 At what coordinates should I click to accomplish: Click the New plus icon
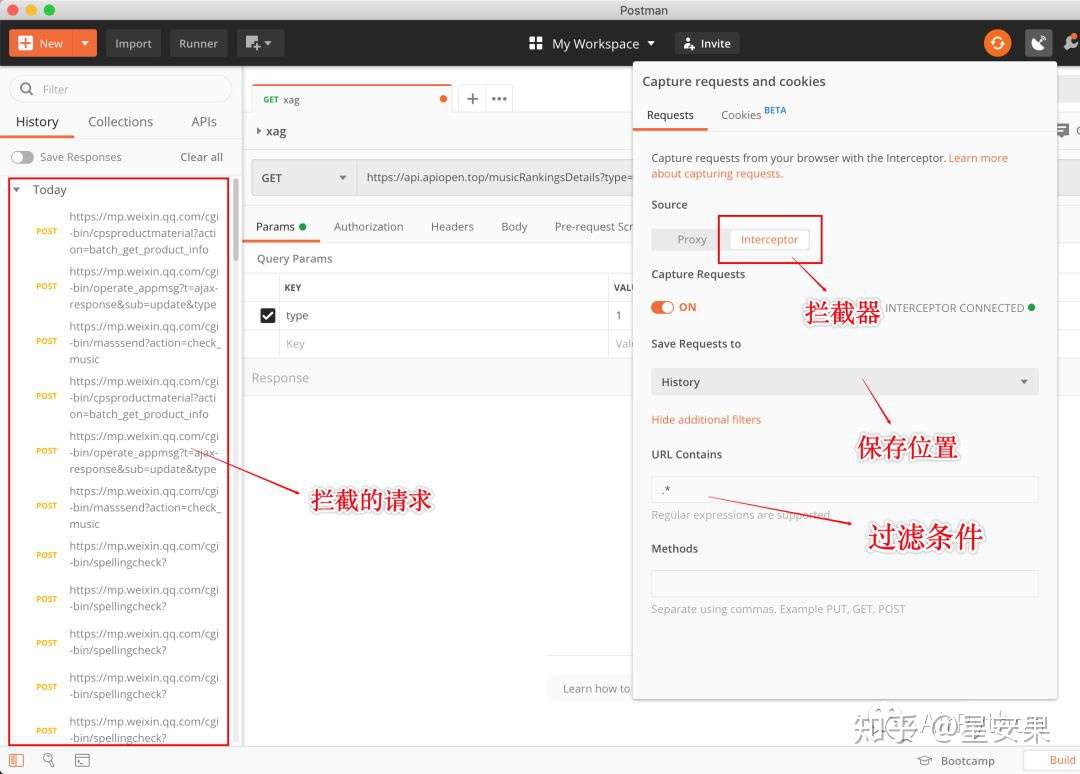pyautogui.click(x=25, y=43)
